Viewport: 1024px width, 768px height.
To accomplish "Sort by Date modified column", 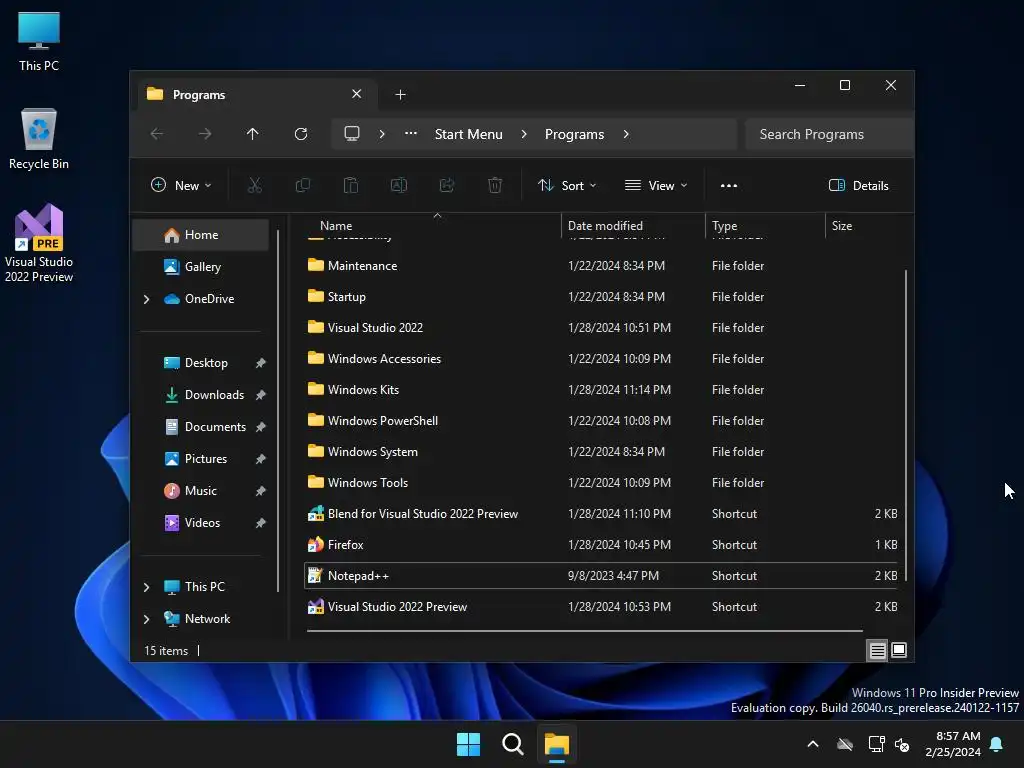I will (633, 226).
